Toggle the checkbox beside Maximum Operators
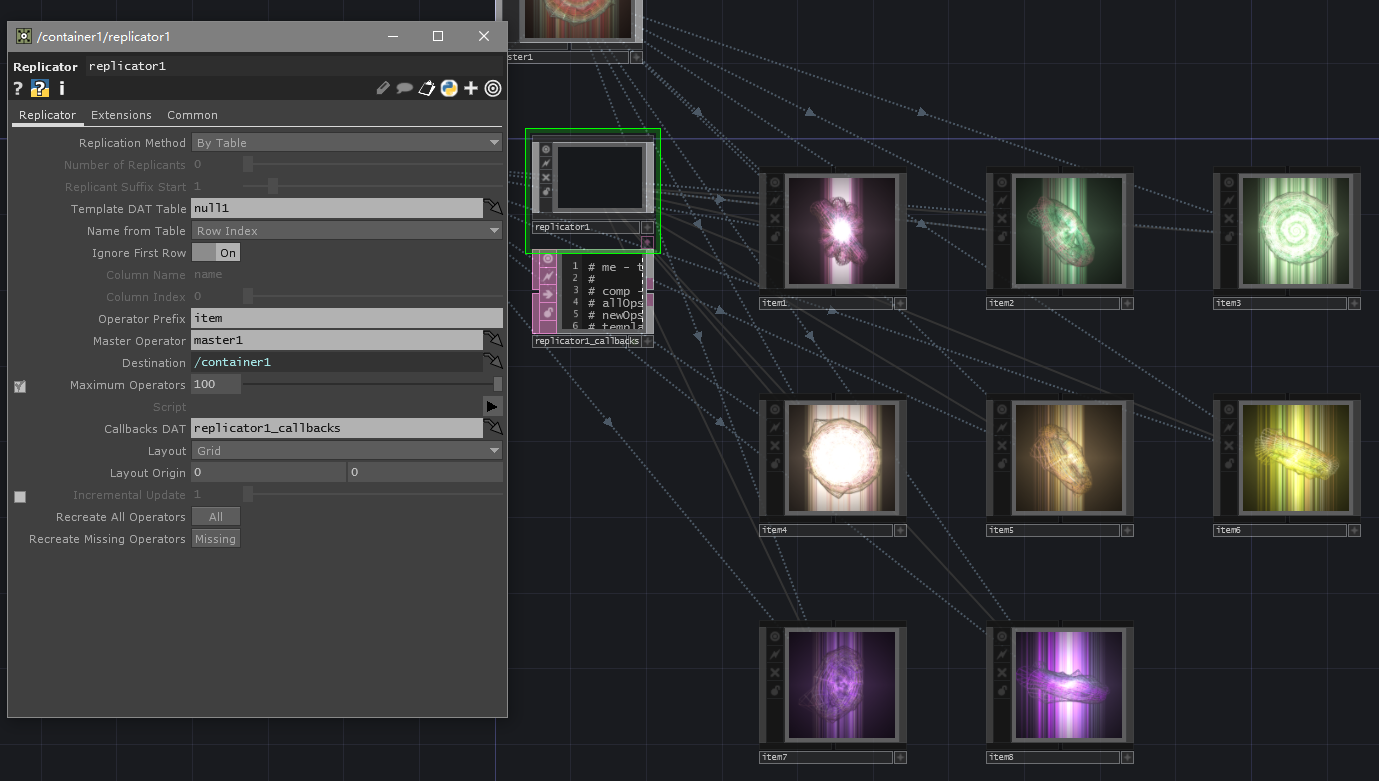The height and width of the screenshot is (781, 1379). click(x=19, y=385)
